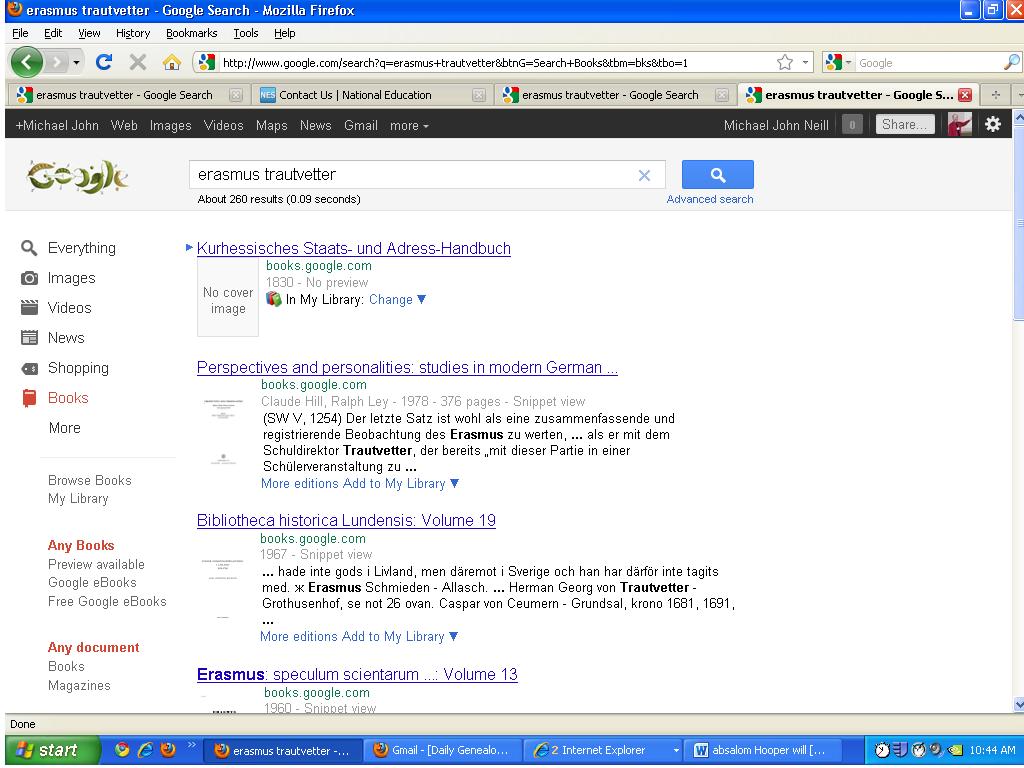Add Bibliotheca historica Lundensis to My Library
Viewport: 1024px width, 768px height.
tap(400, 637)
